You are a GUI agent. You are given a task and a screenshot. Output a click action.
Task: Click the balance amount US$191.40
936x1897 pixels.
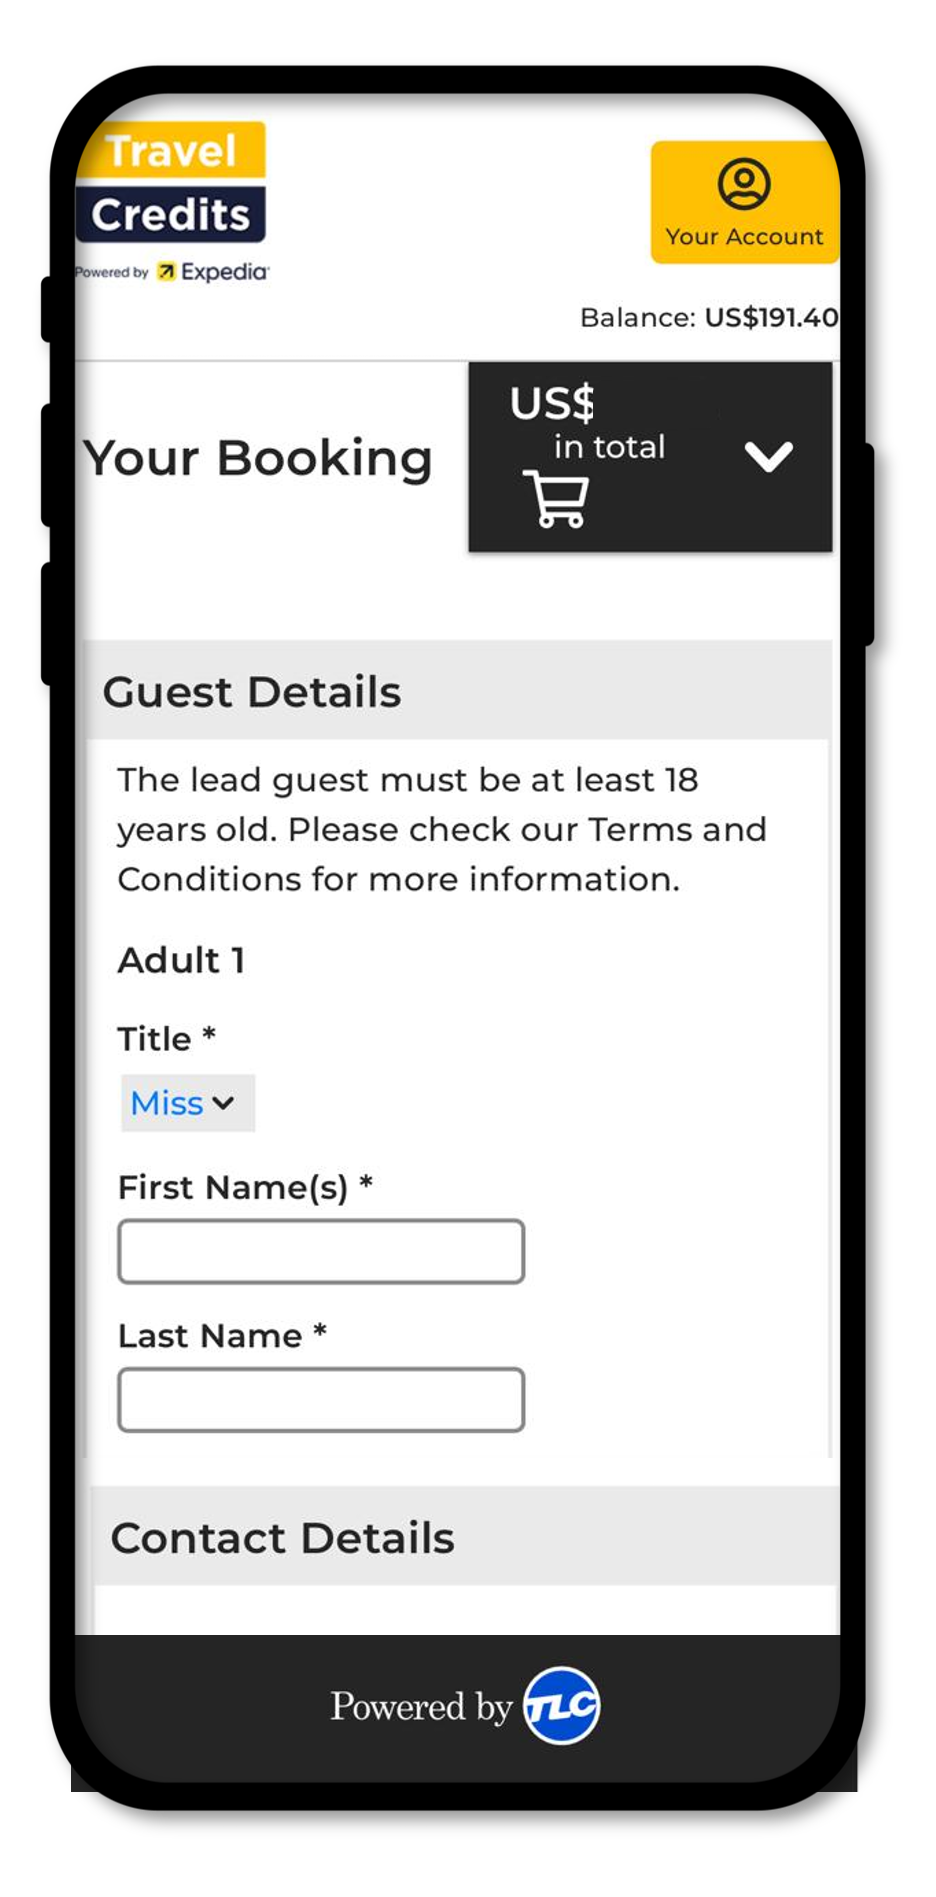click(771, 318)
